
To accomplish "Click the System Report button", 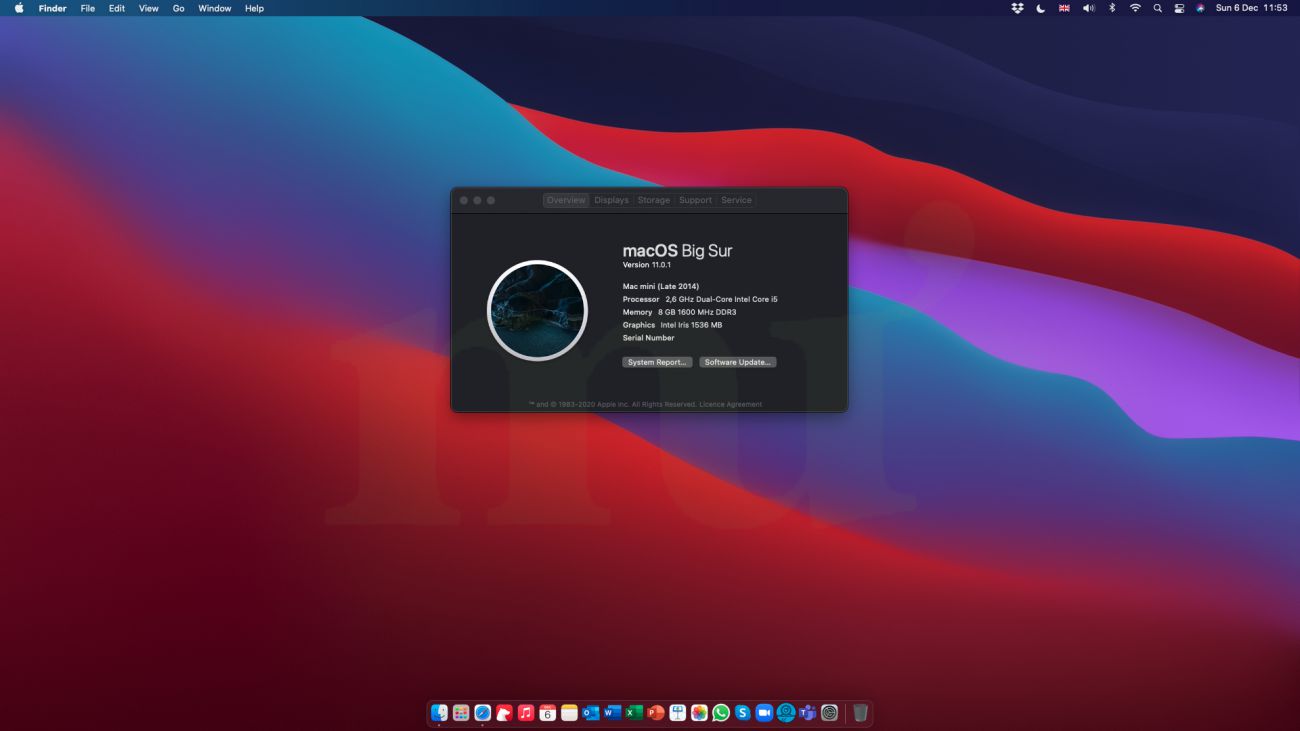I will click(x=657, y=362).
